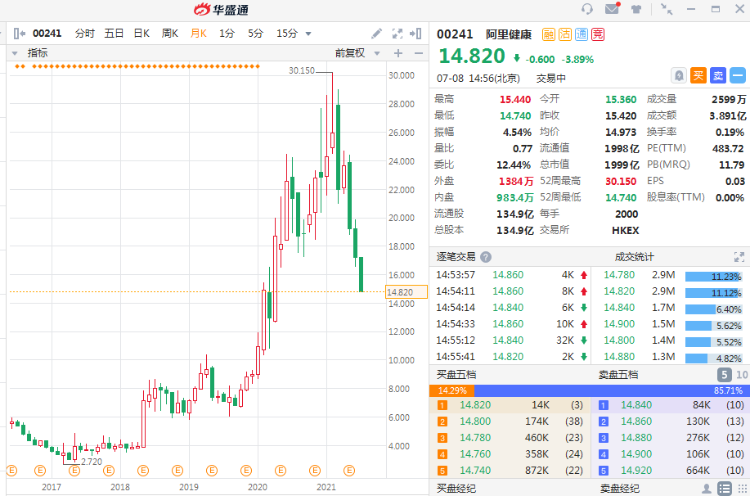
Task: Remove from watchlist minus button
Action: (738, 75)
